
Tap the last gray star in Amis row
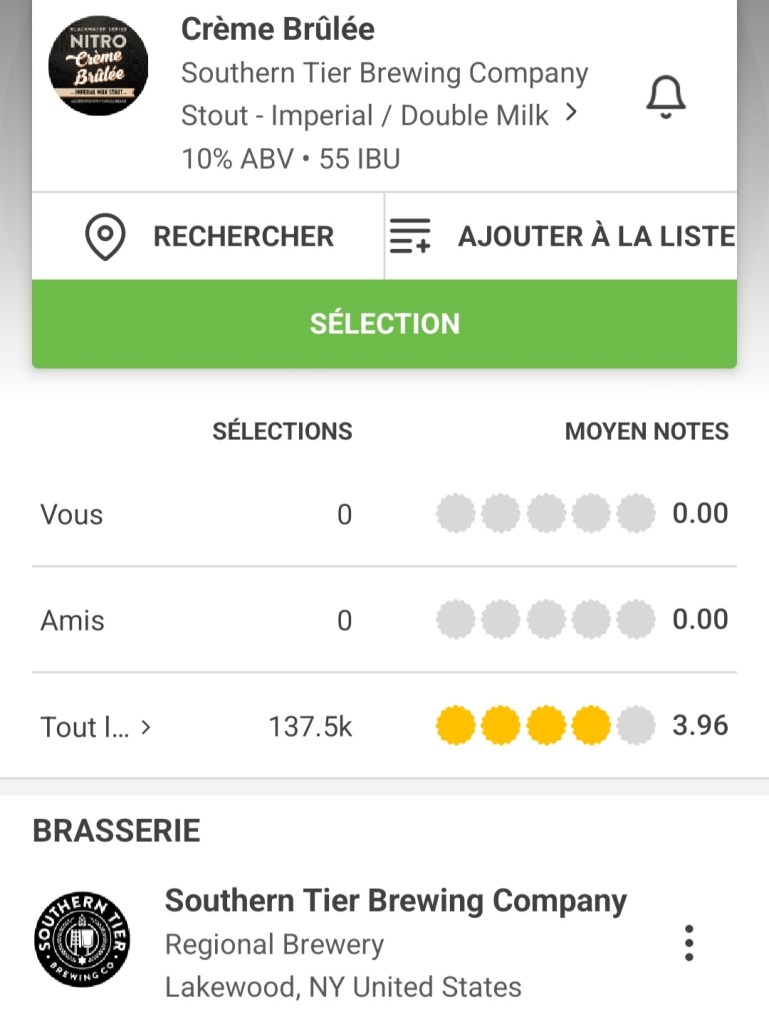tap(635, 621)
